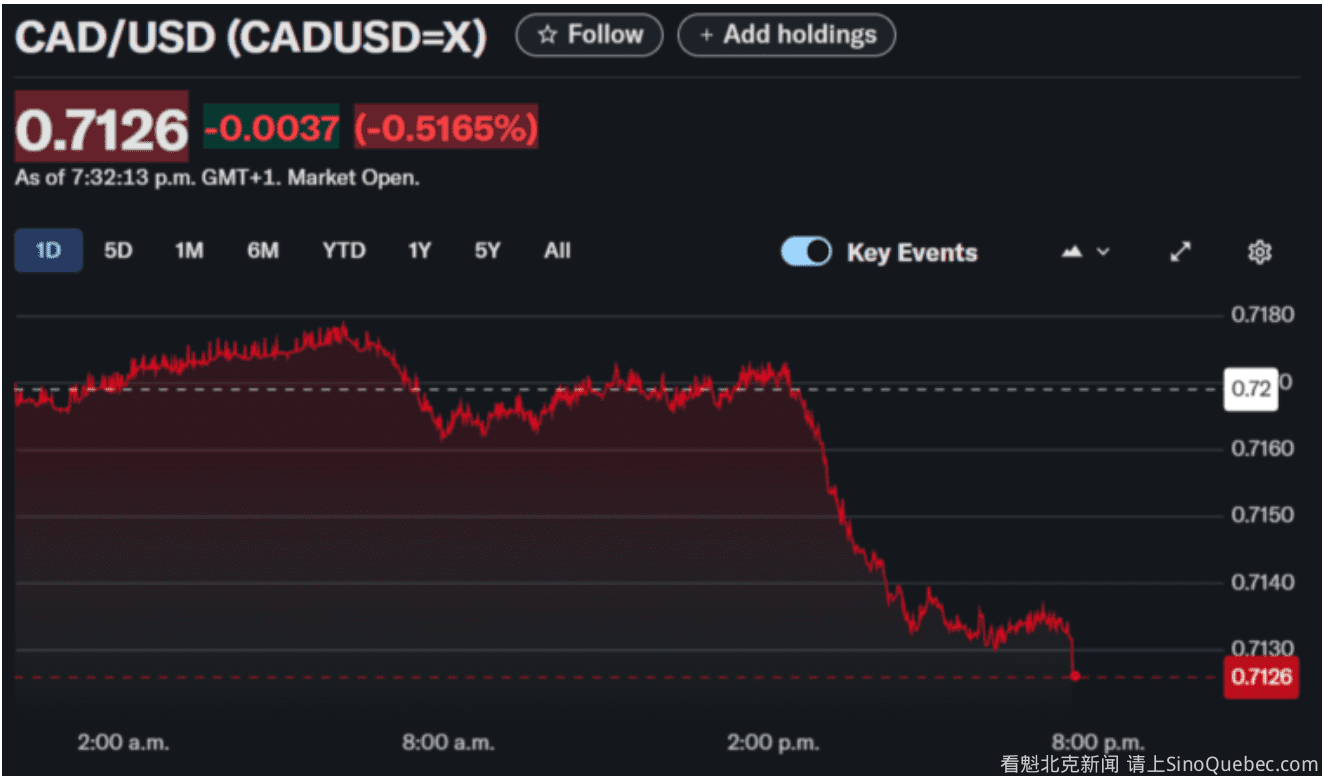The image size is (1324, 780).
Task: Click the Add holdings button
Action: pyautogui.click(x=786, y=35)
